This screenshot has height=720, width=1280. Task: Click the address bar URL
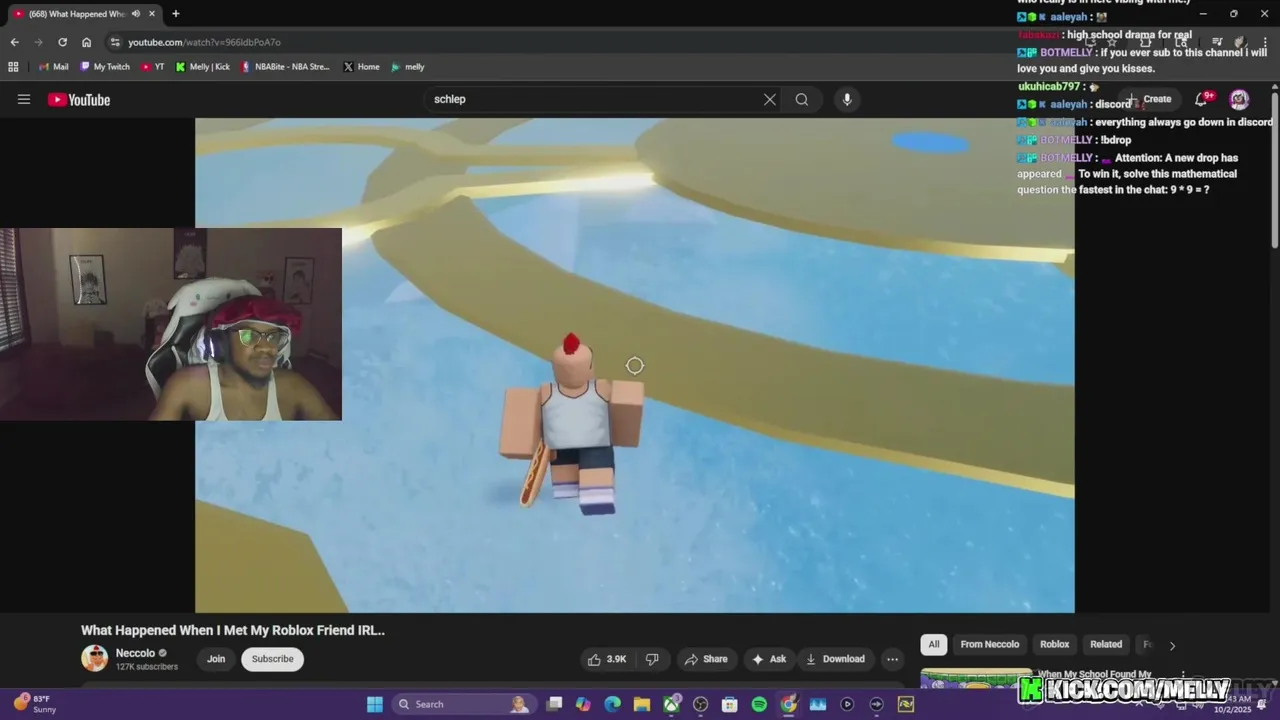coord(204,42)
